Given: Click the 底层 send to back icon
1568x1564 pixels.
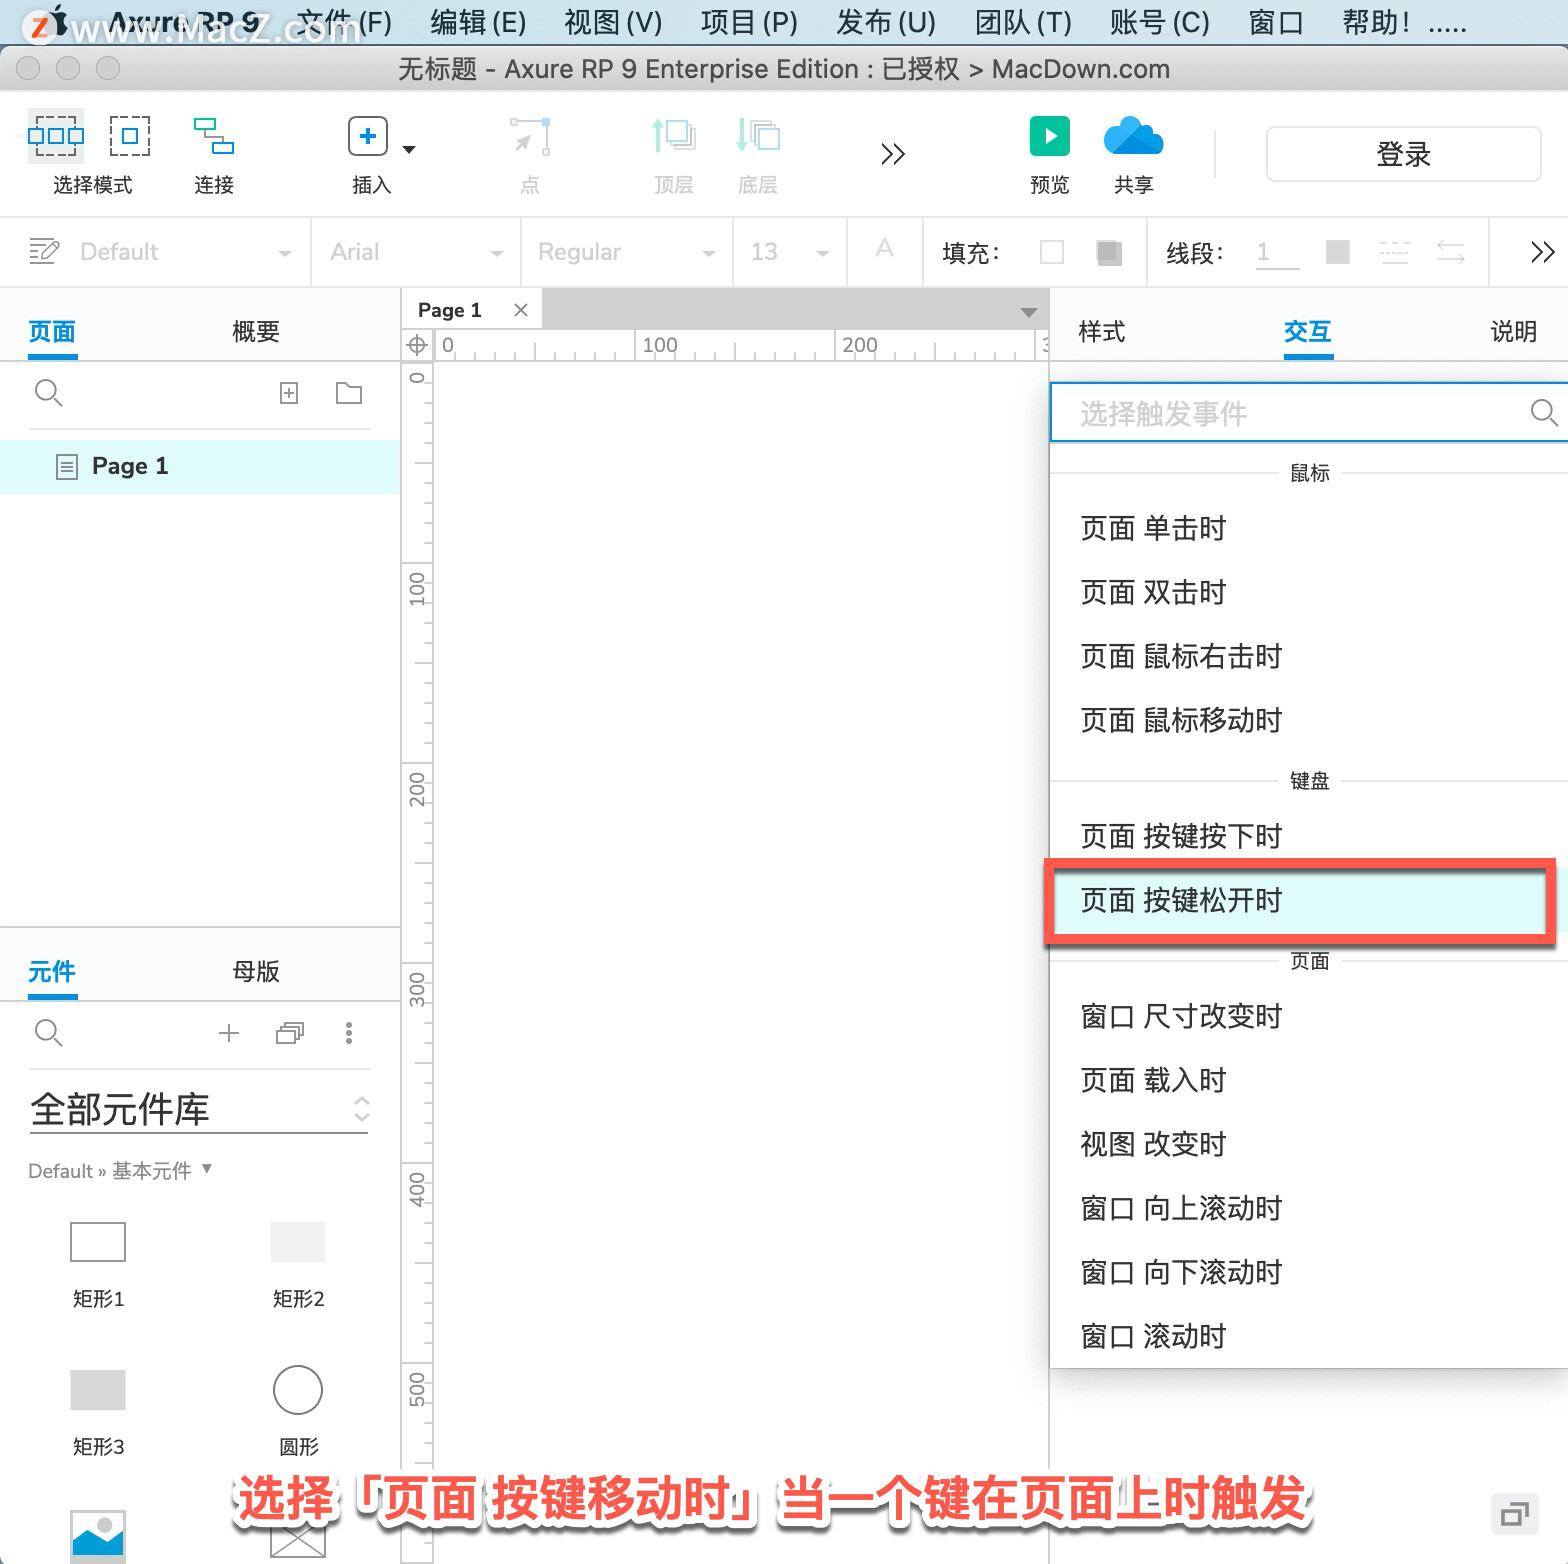Looking at the screenshot, I should tap(758, 135).
